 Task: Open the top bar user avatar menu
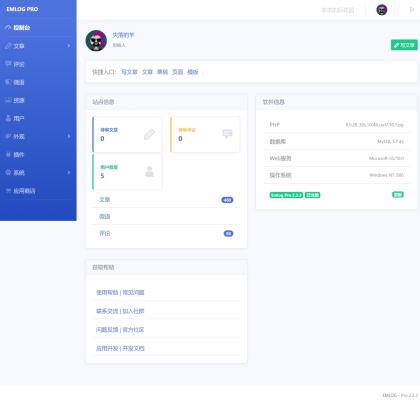pos(382,10)
